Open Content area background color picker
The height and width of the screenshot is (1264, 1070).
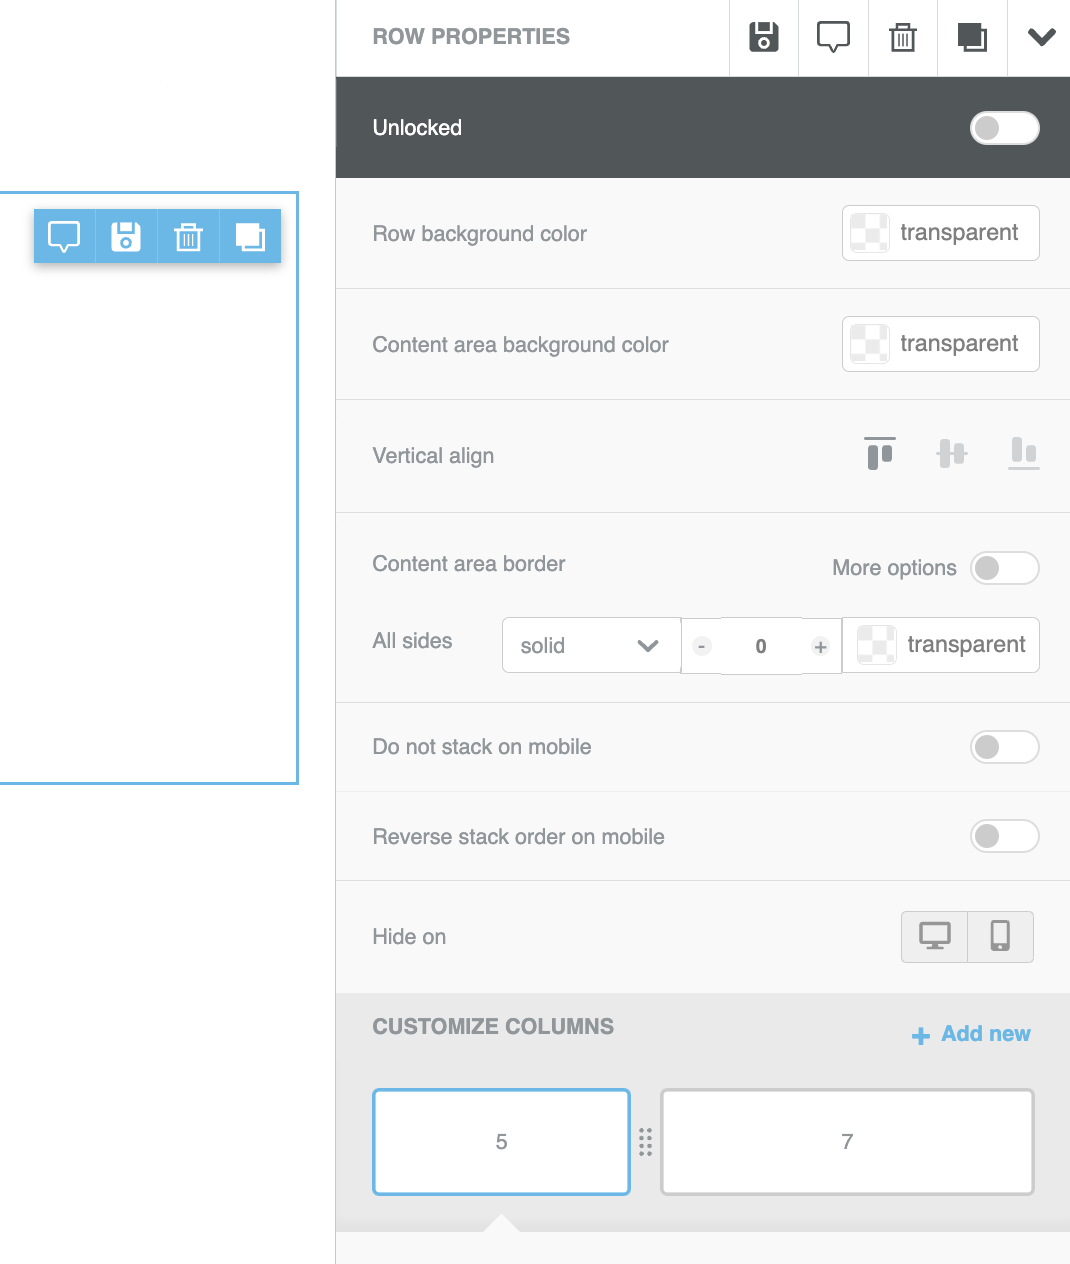pos(940,344)
